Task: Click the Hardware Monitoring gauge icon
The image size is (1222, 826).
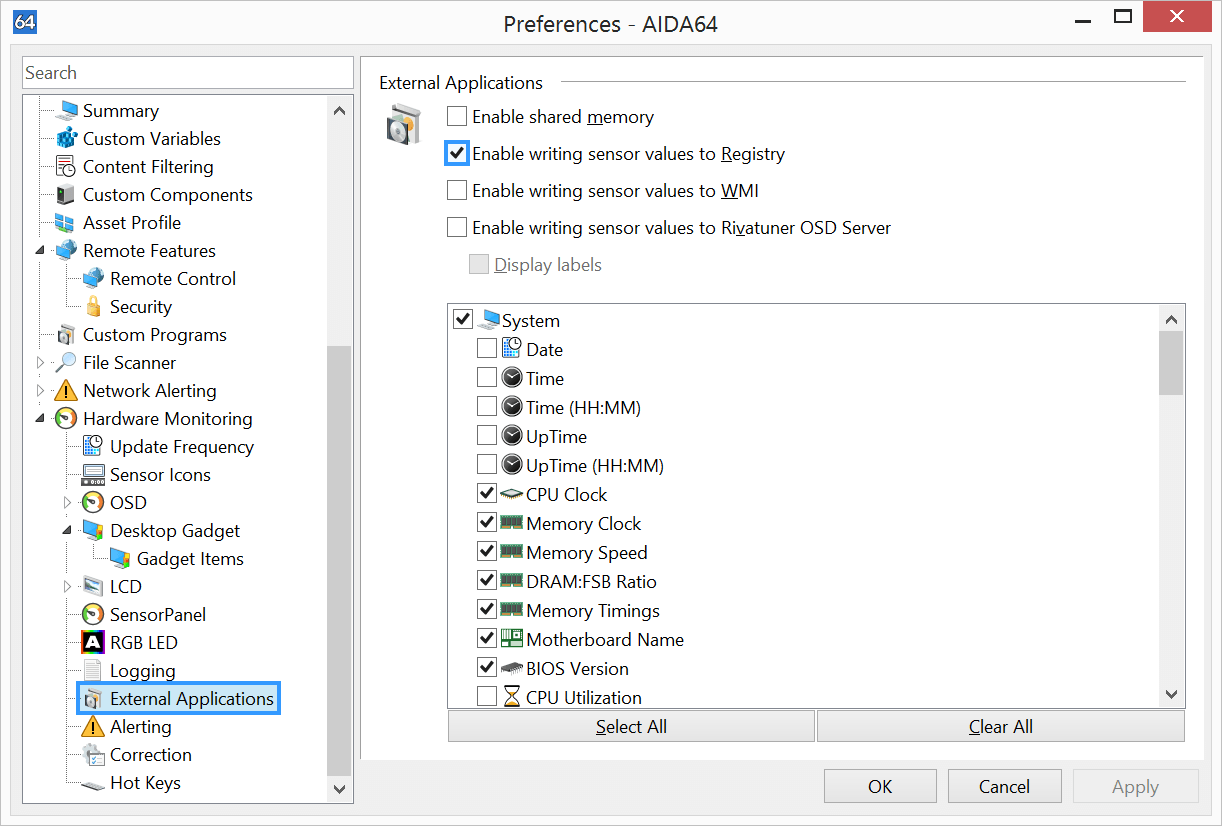Action: [67, 419]
